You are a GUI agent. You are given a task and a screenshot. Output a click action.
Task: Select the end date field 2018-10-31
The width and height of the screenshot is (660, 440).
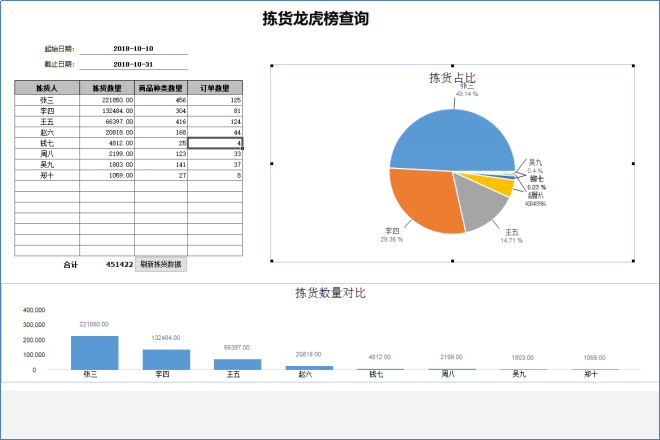click(x=133, y=64)
